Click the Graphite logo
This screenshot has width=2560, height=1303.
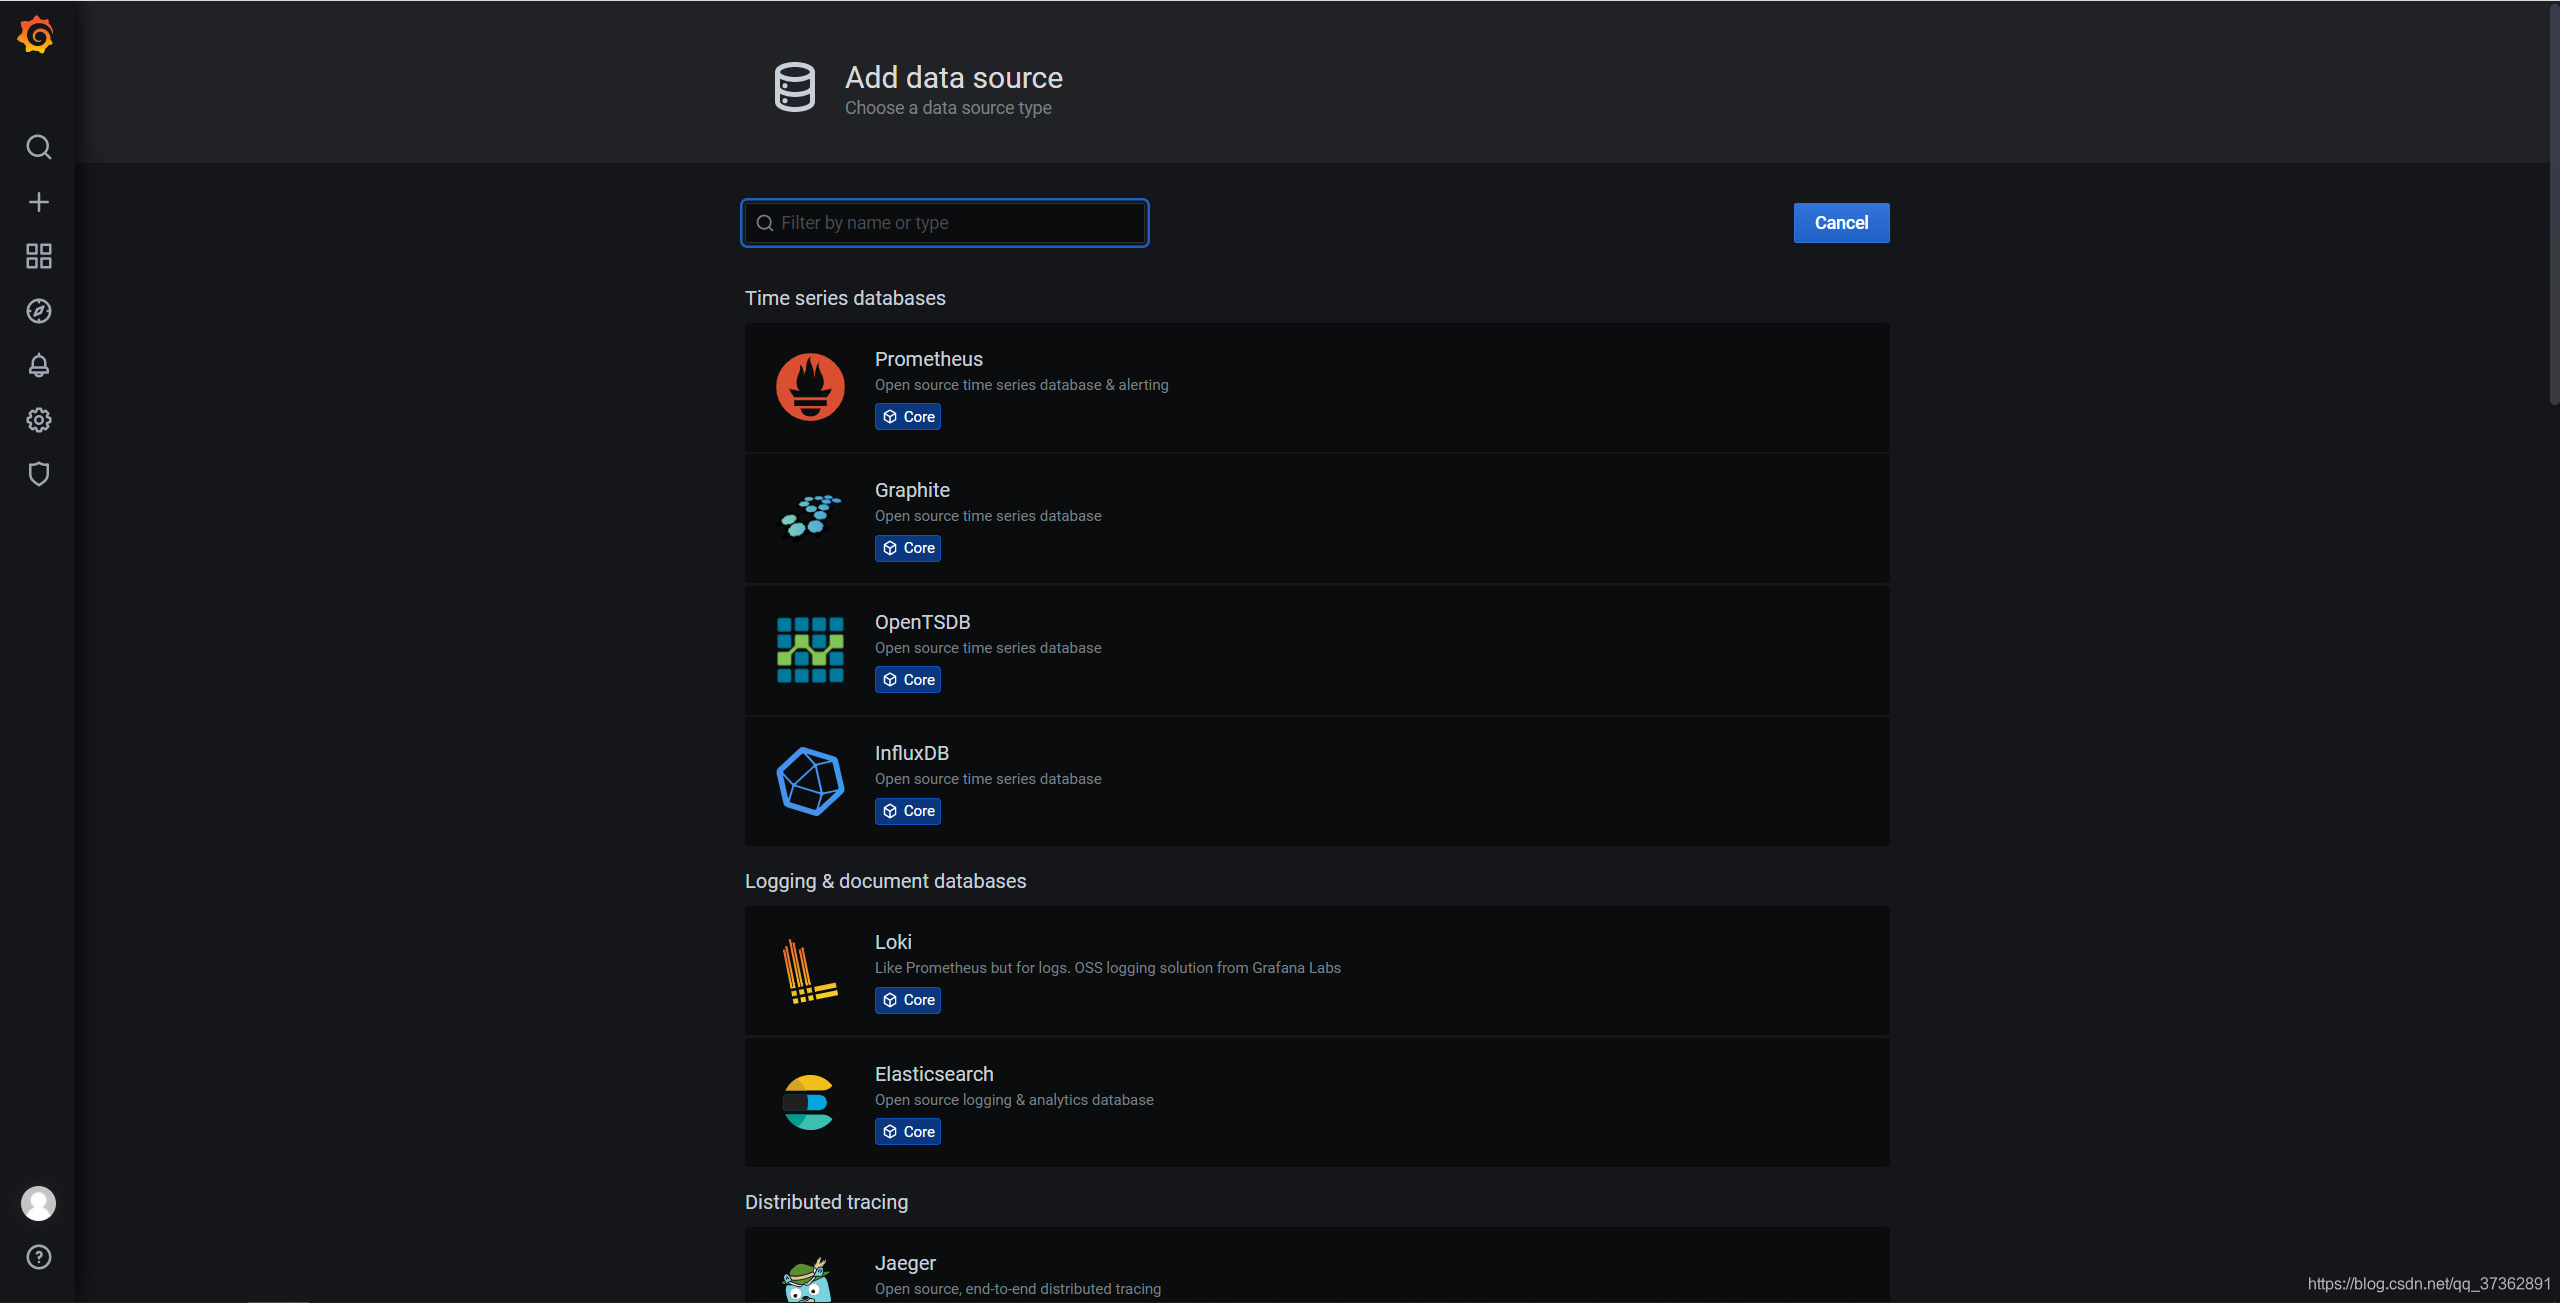810,517
